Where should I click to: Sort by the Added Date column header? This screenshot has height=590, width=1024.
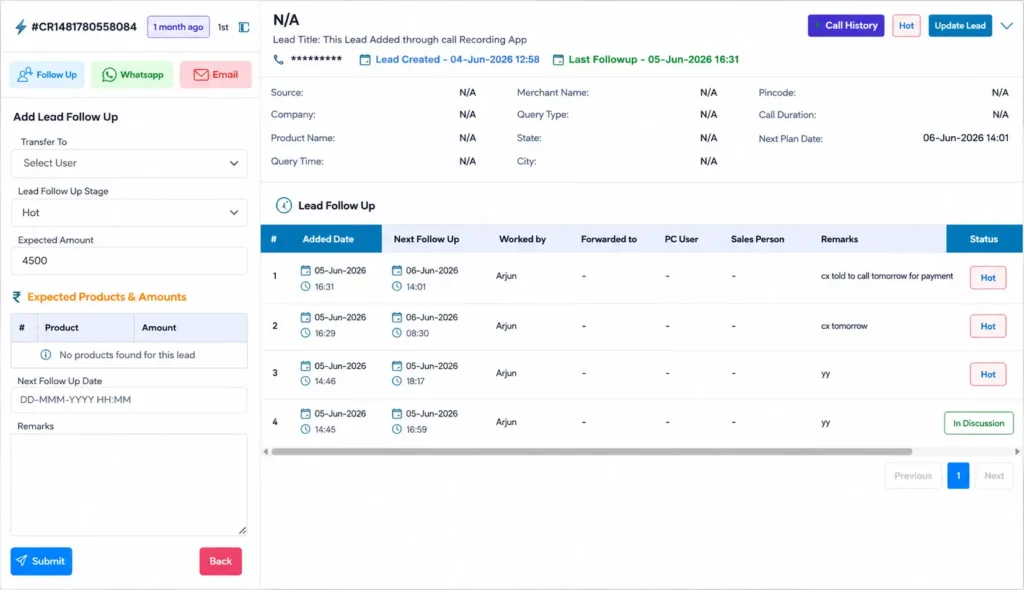(328, 239)
